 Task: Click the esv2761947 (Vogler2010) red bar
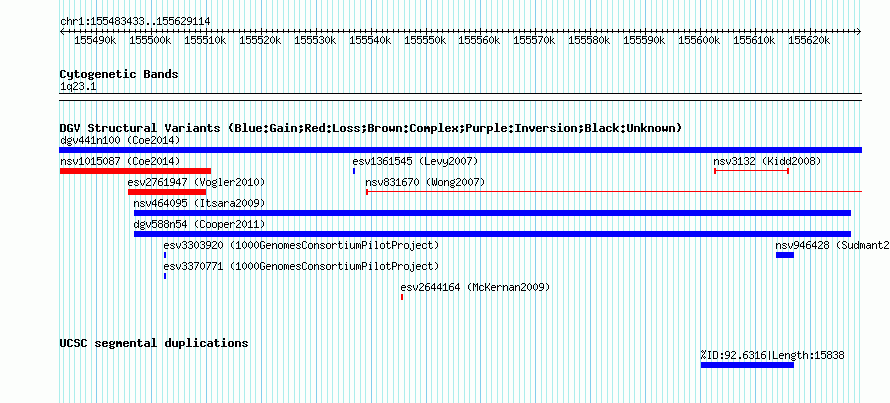pos(167,192)
